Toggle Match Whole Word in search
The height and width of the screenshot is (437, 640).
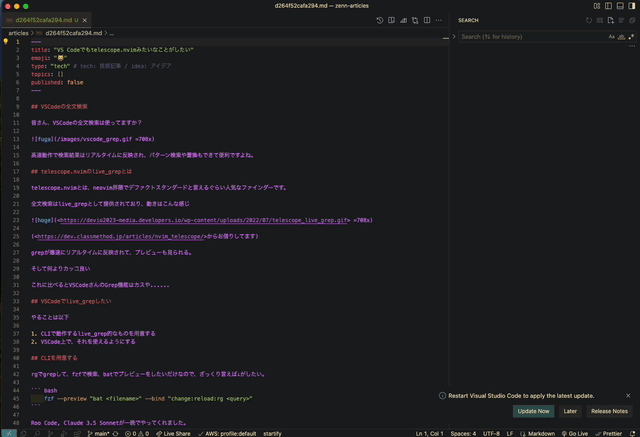pyautogui.click(x=621, y=37)
